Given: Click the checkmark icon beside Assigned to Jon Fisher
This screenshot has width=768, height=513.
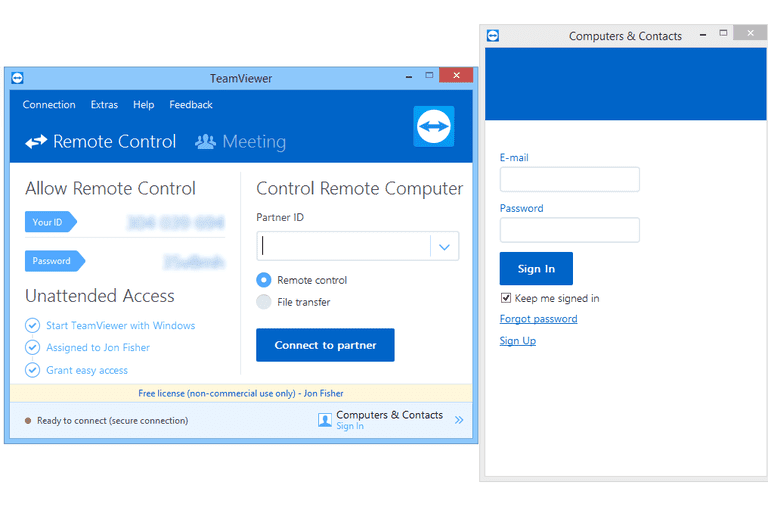Looking at the screenshot, I should 32,347.
